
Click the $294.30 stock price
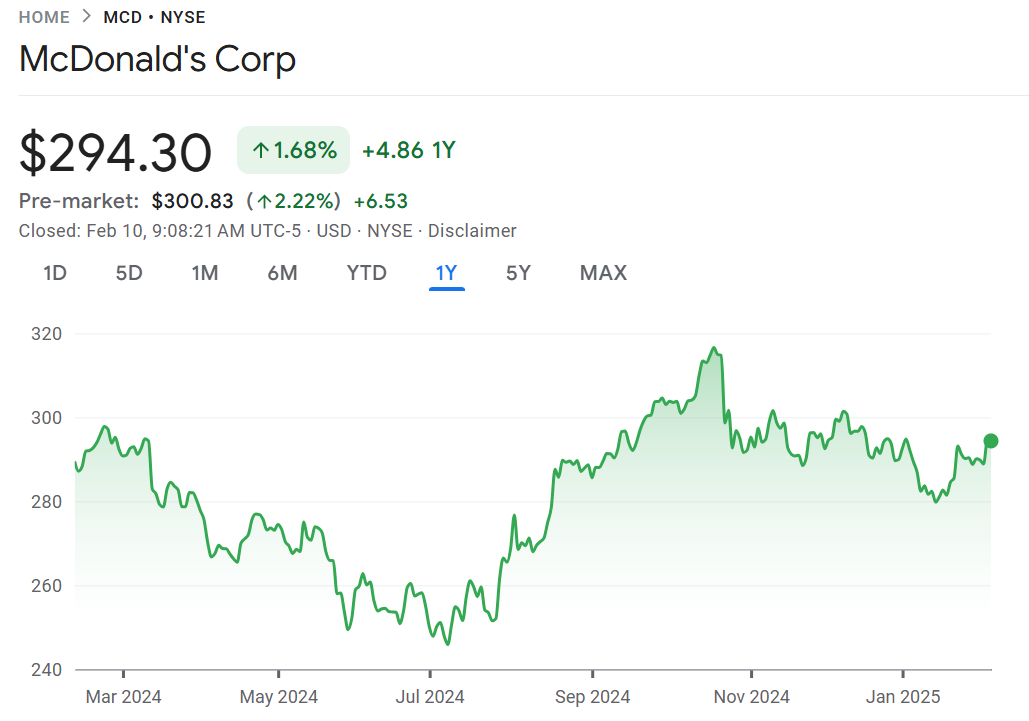(116, 153)
